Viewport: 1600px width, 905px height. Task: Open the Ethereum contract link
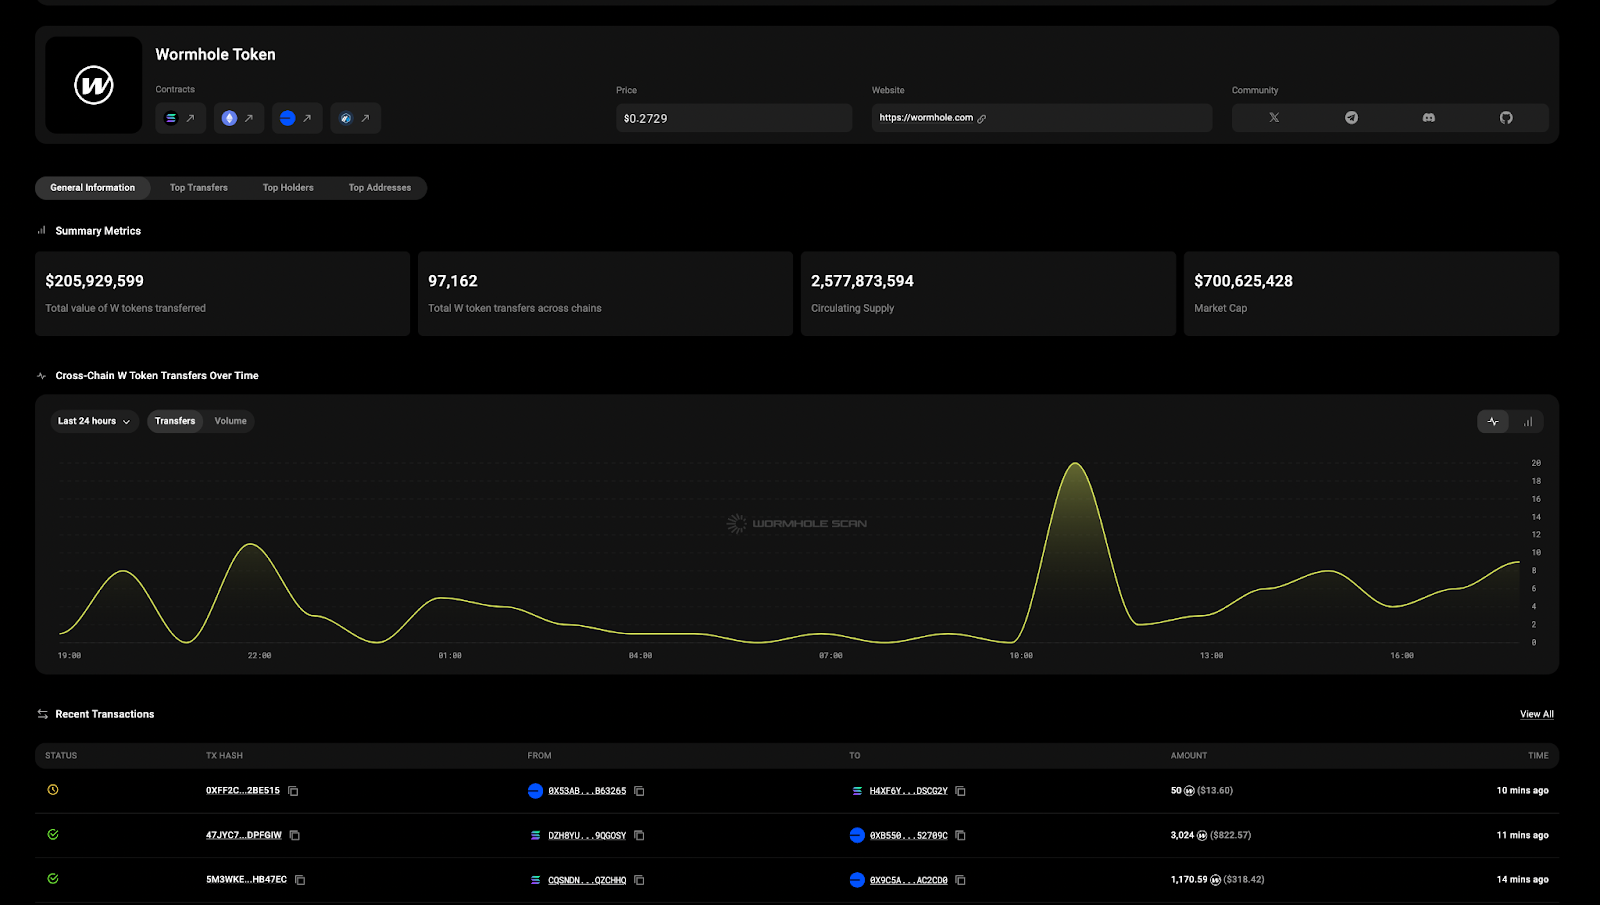[x=238, y=118]
